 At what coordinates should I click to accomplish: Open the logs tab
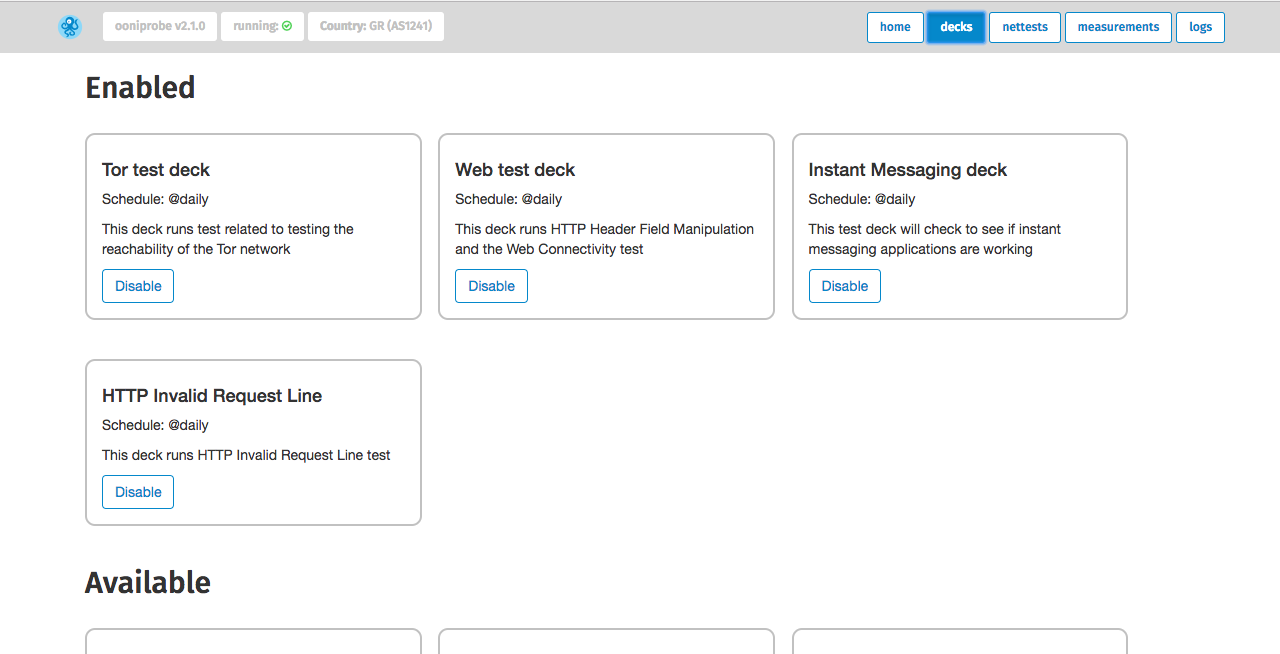(x=1200, y=27)
